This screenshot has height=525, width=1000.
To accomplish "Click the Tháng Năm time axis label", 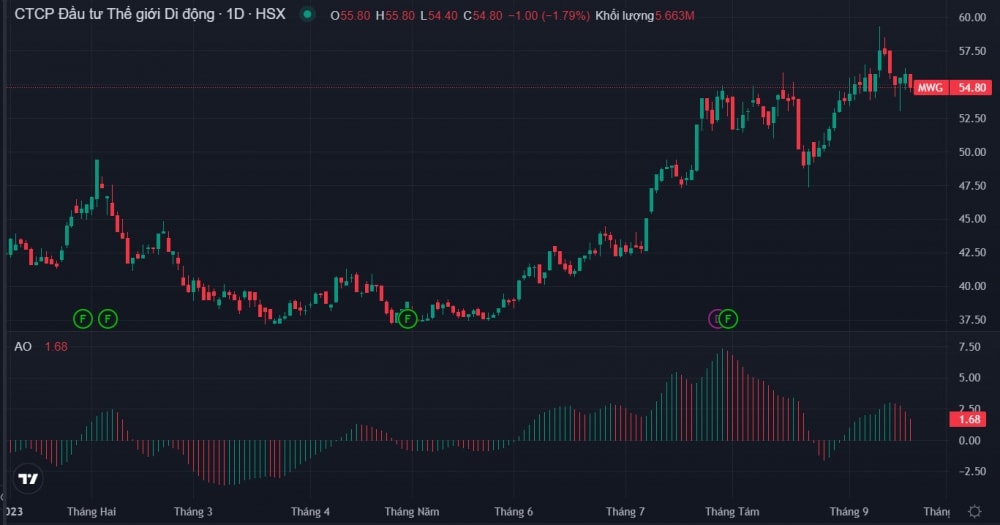I will point(412,512).
